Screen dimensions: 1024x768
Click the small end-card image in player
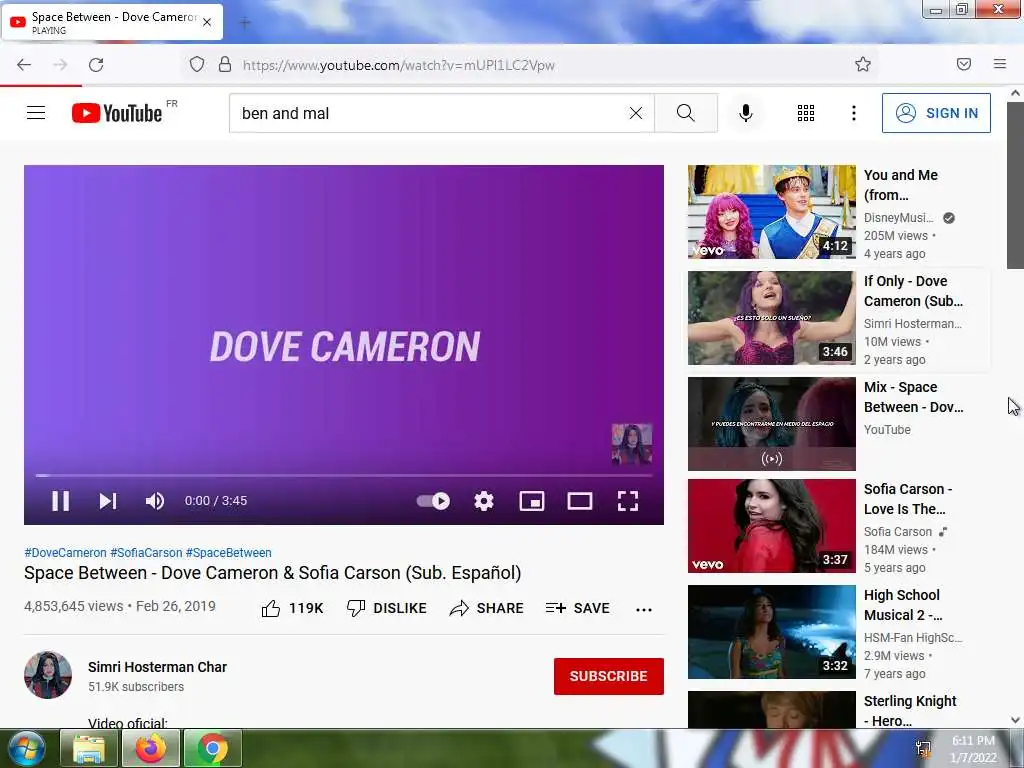coord(632,444)
